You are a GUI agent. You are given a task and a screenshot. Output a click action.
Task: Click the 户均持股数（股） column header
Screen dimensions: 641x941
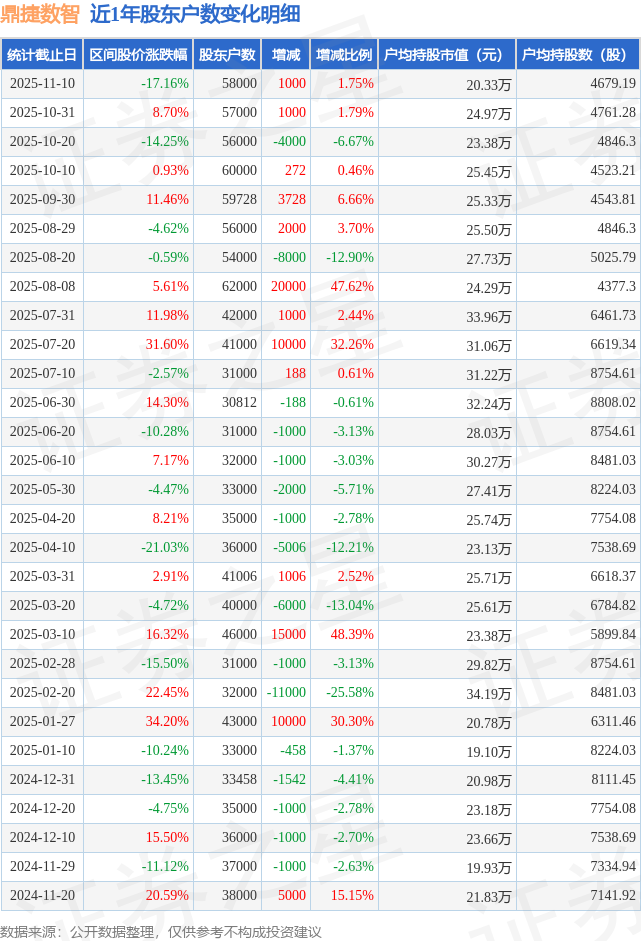580,55
